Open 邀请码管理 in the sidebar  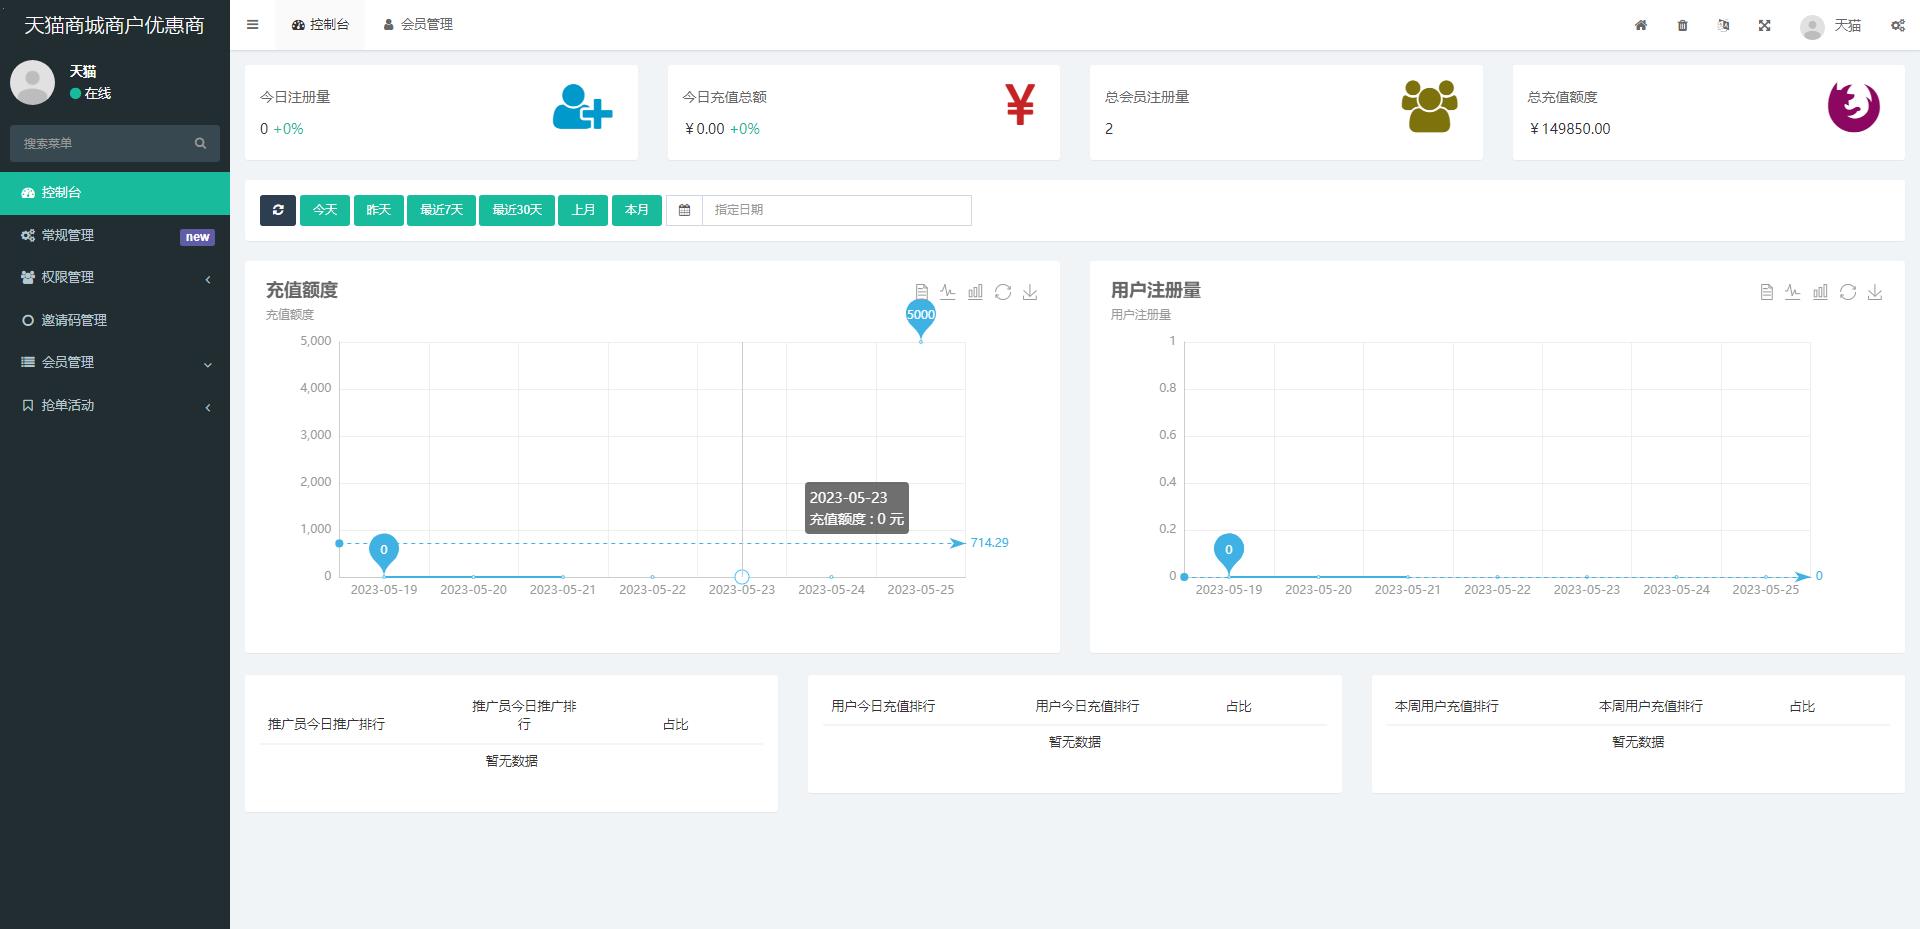click(x=74, y=320)
